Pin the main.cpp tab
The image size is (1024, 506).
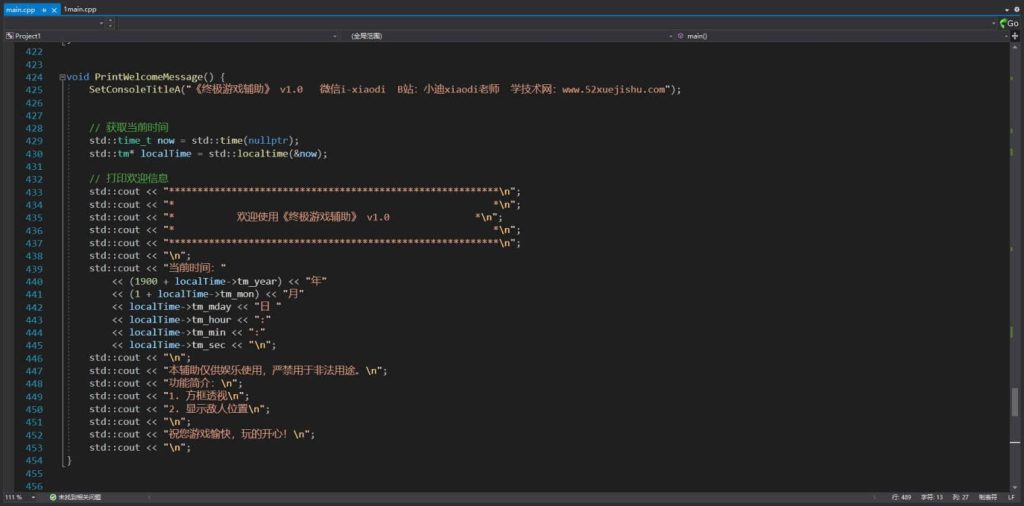click(44, 9)
